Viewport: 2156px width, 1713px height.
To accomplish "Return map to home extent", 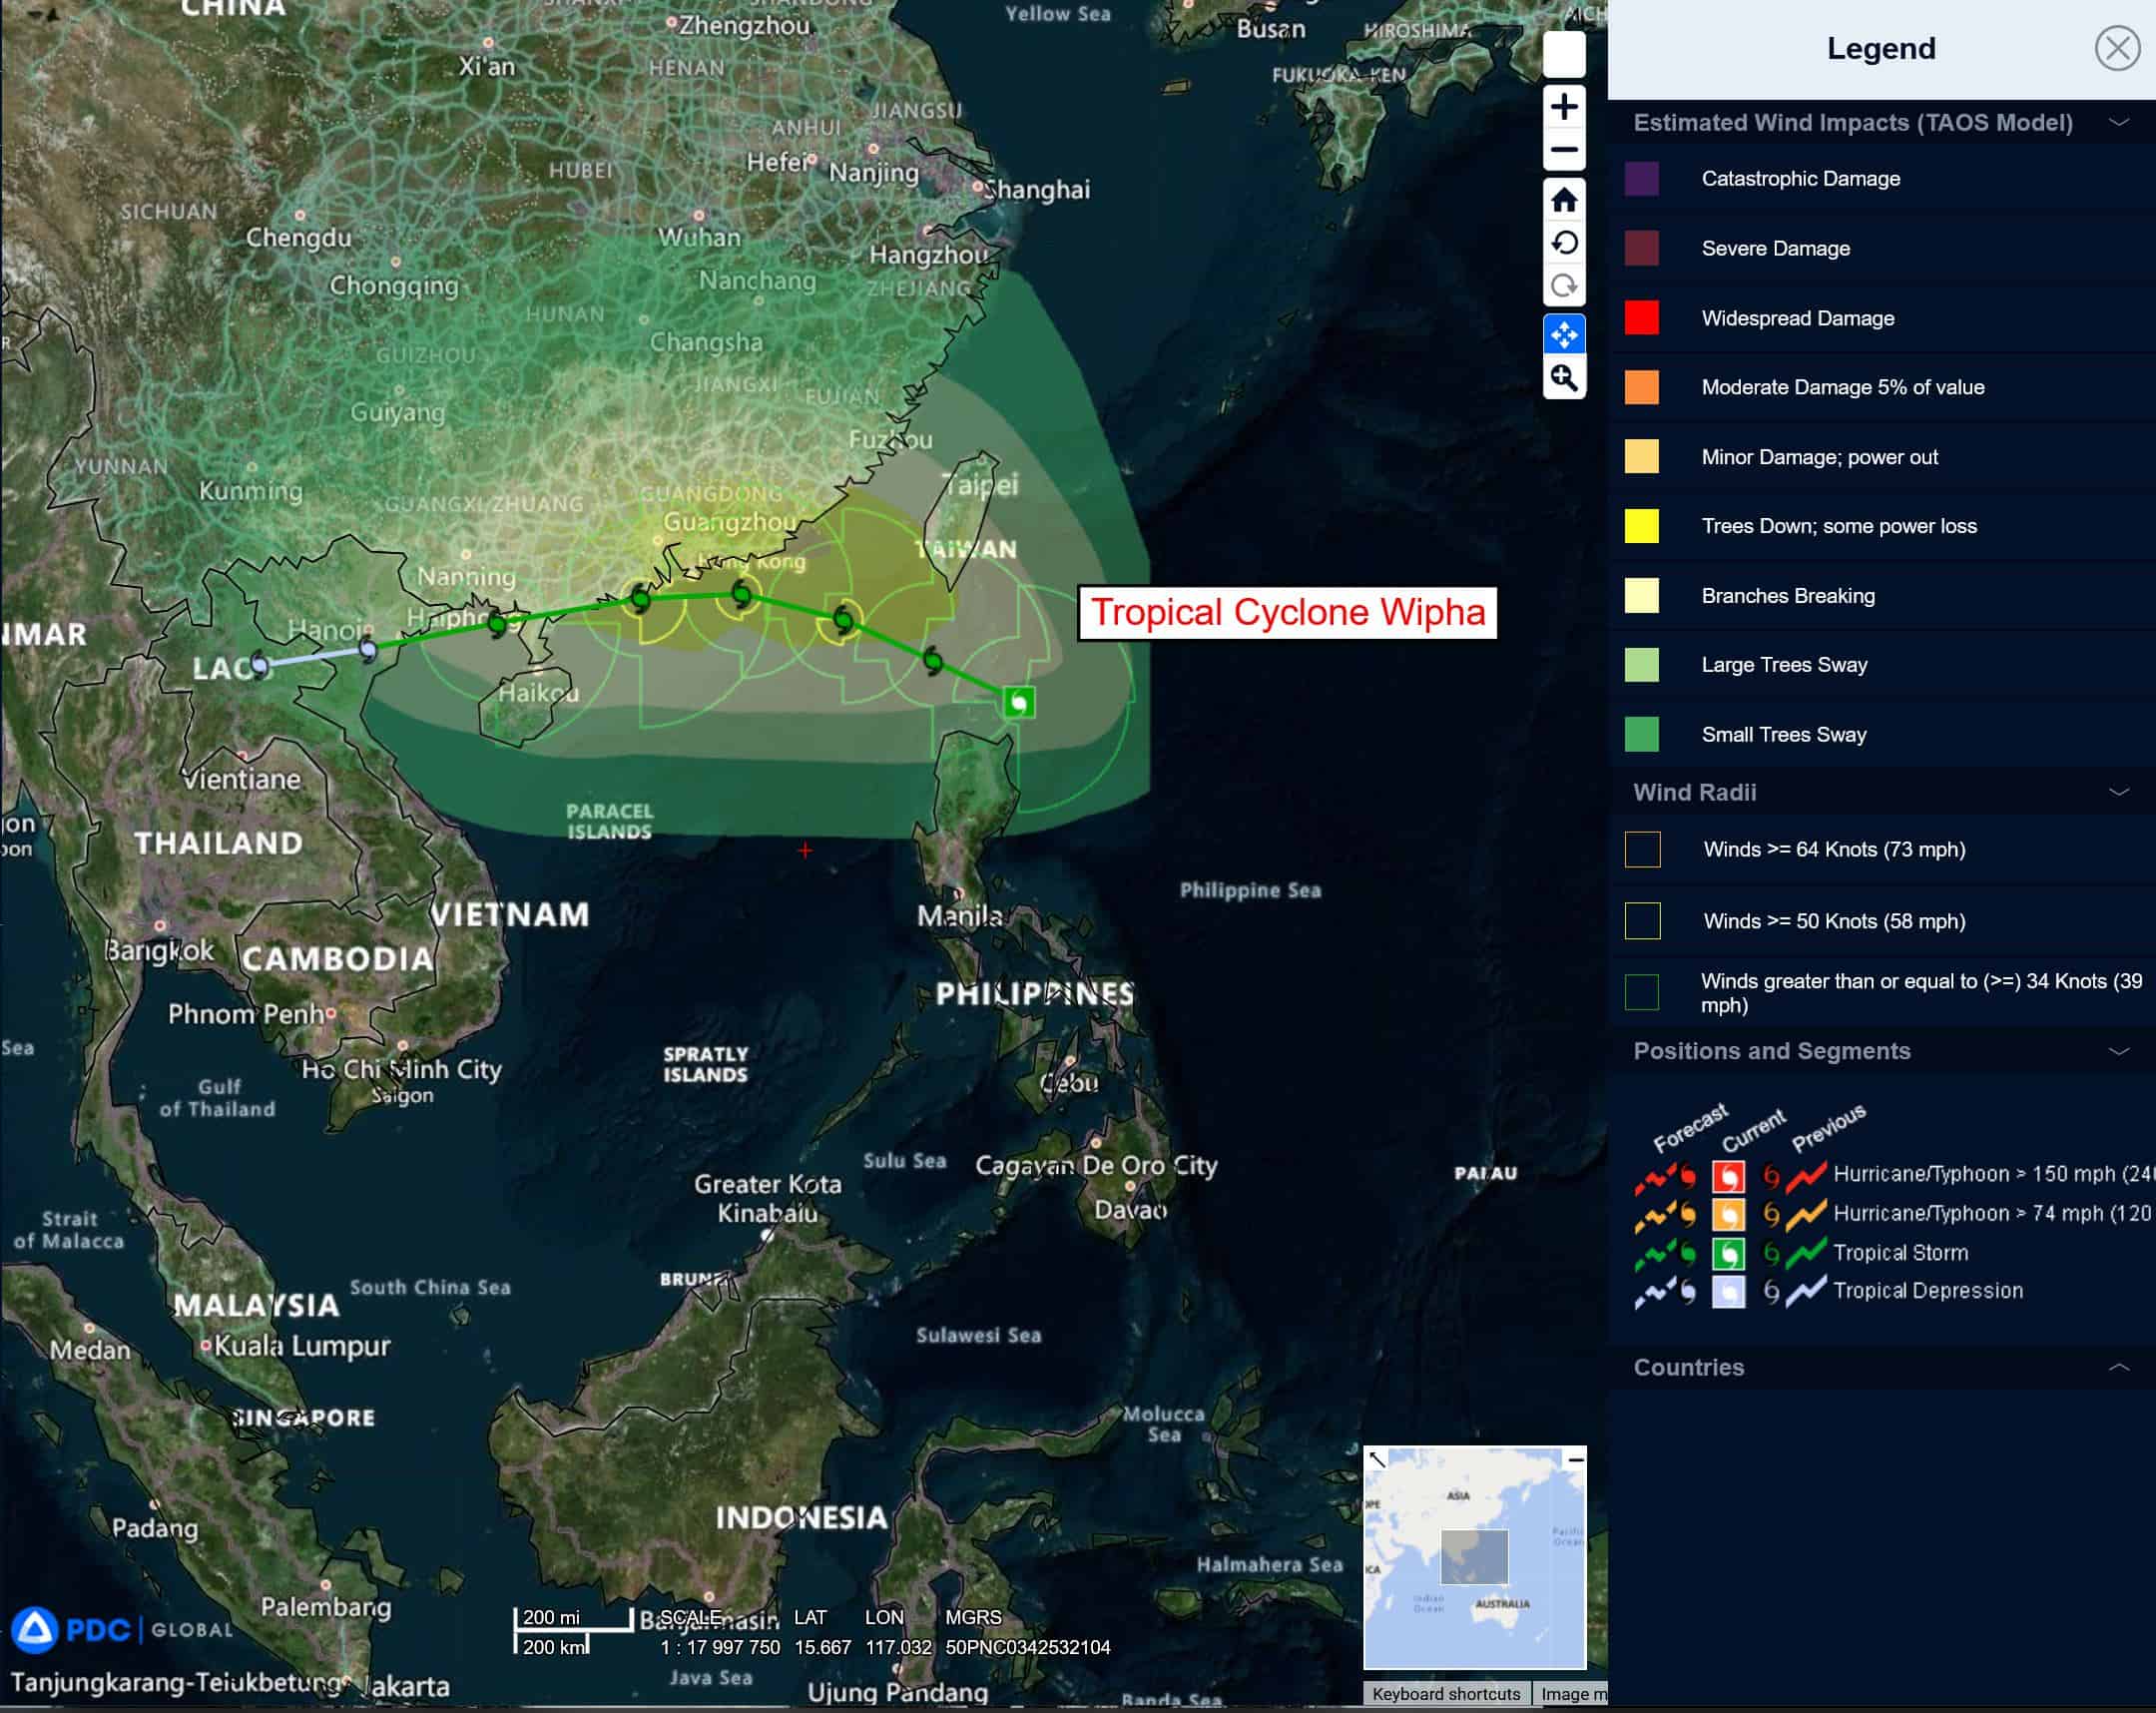I will click(x=1564, y=200).
